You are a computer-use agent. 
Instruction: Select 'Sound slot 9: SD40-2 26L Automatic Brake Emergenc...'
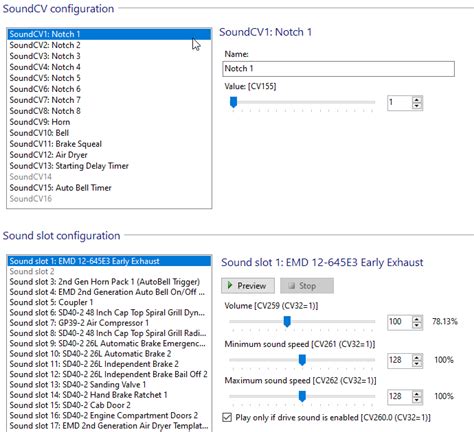pyautogui.click(x=109, y=344)
